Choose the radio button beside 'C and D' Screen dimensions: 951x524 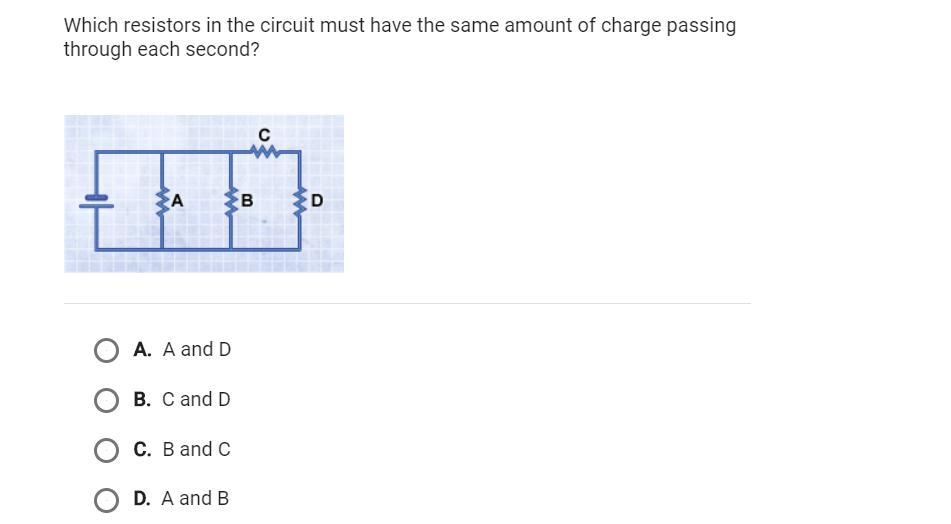106,400
